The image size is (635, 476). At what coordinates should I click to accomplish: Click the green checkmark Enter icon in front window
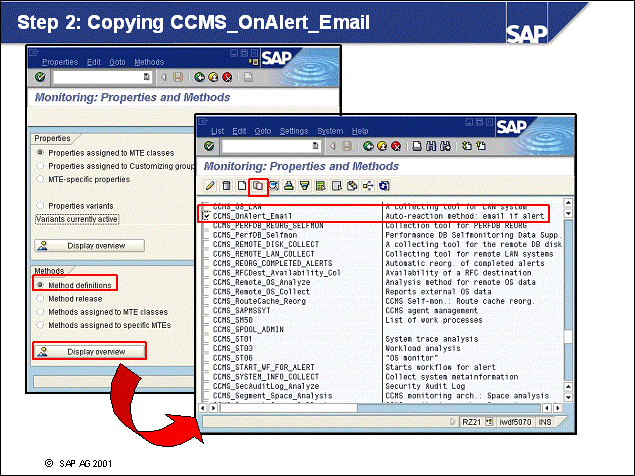pyautogui.click(x=208, y=146)
